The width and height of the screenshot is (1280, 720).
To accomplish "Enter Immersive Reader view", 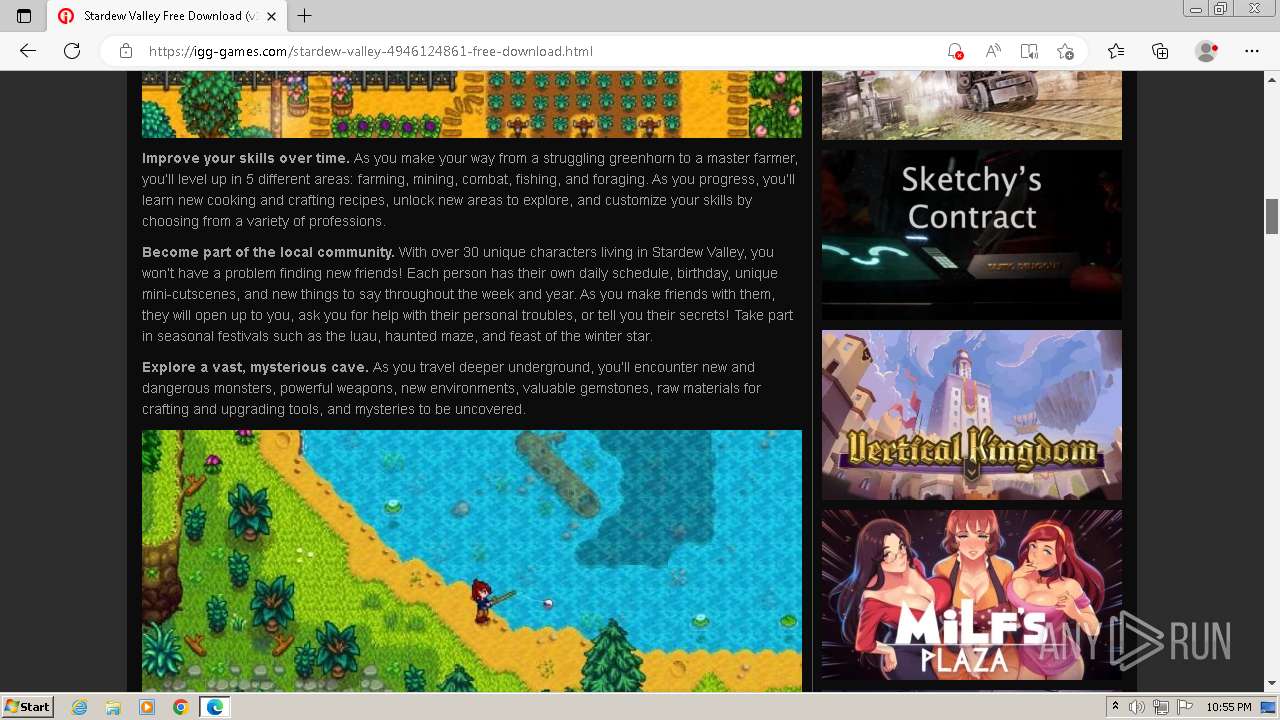I will pyautogui.click(x=1029, y=51).
